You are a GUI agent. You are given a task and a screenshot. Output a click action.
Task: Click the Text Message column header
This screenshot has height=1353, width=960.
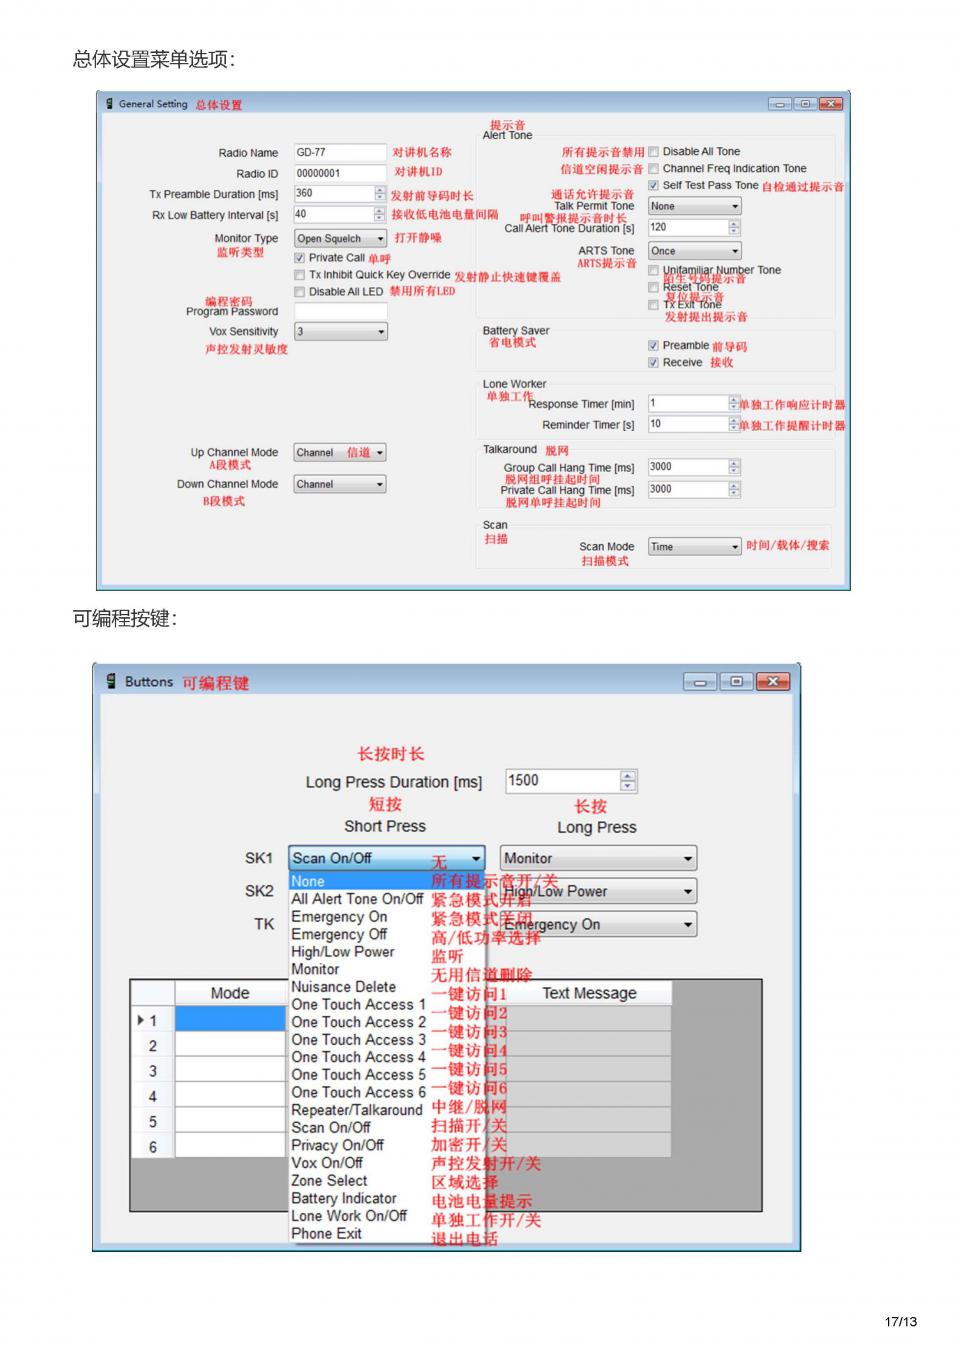pos(589,993)
